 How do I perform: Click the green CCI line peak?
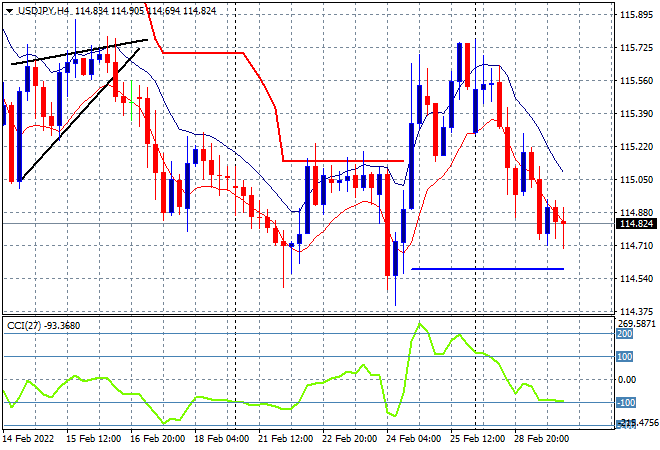(419, 324)
